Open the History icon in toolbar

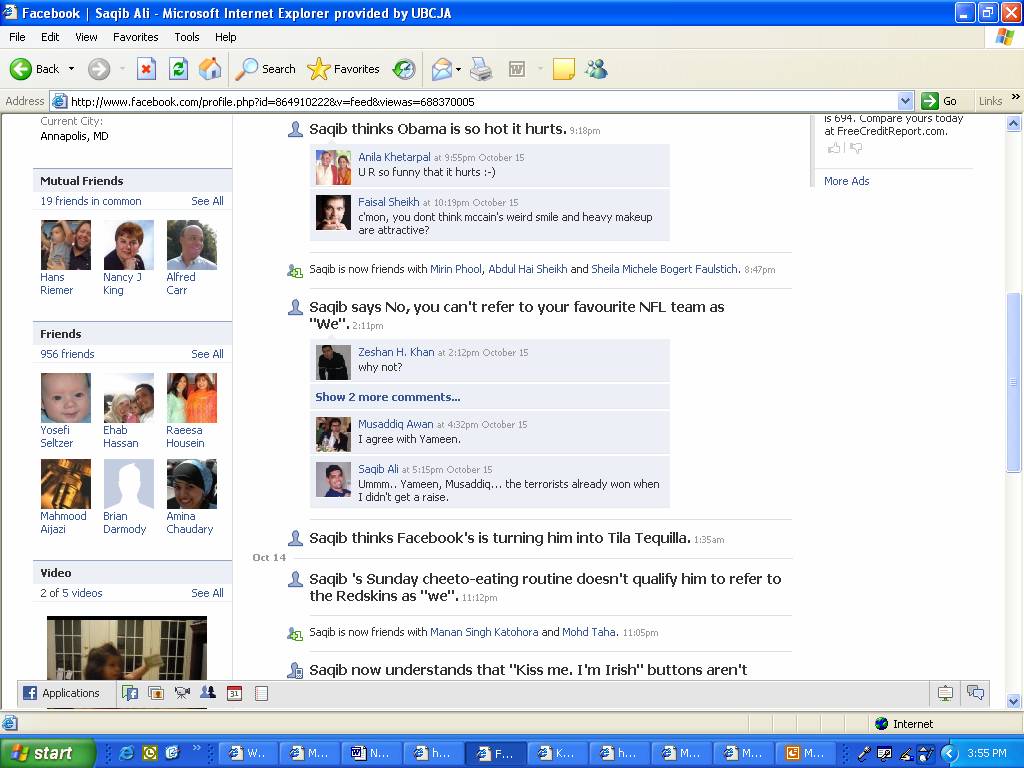(x=404, y=69)
